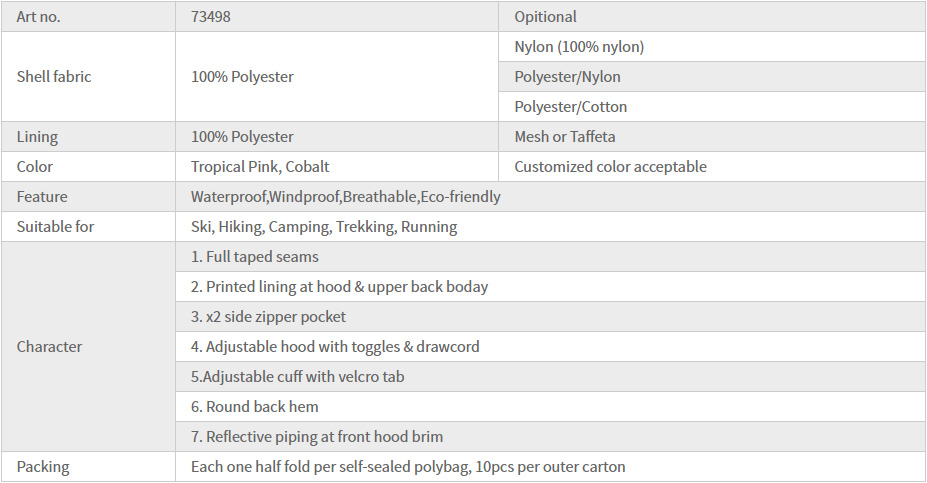This screenshot has height=483, width=927.
Task: Click the Waterproof, Windproof feature text
Action: 345,197
